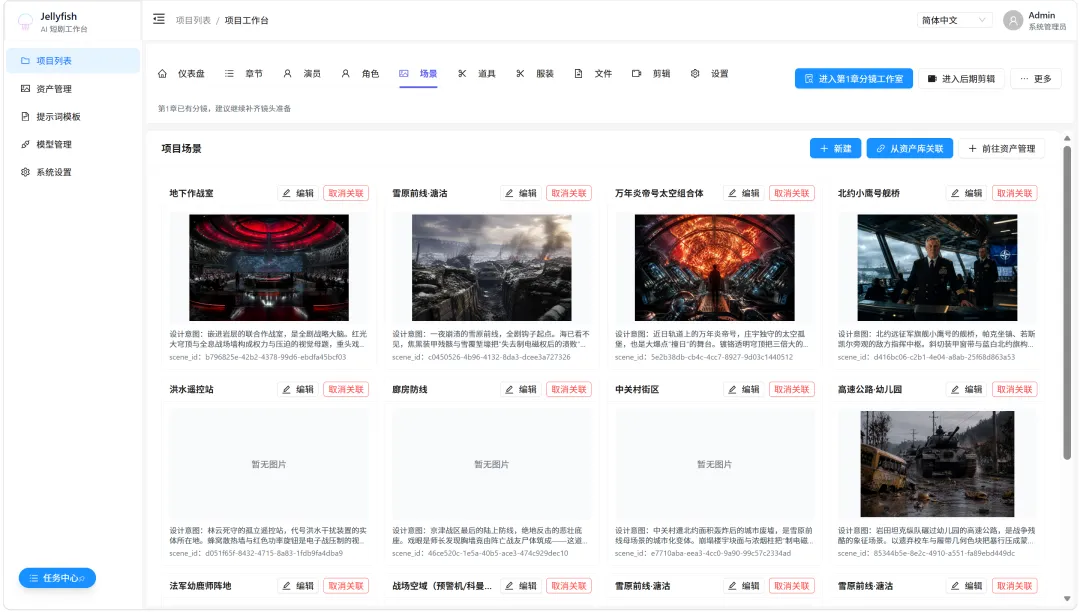Click 进入后期剪辑 button
The height and width of the screenshot is (612, 1080).
pyautogui.click(x=961, y=78)
